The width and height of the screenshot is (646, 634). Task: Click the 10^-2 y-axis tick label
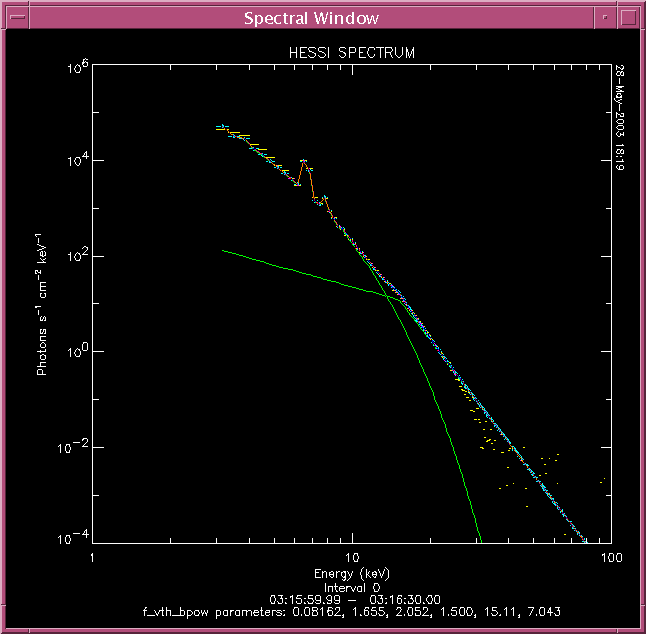tap(73, 447)
